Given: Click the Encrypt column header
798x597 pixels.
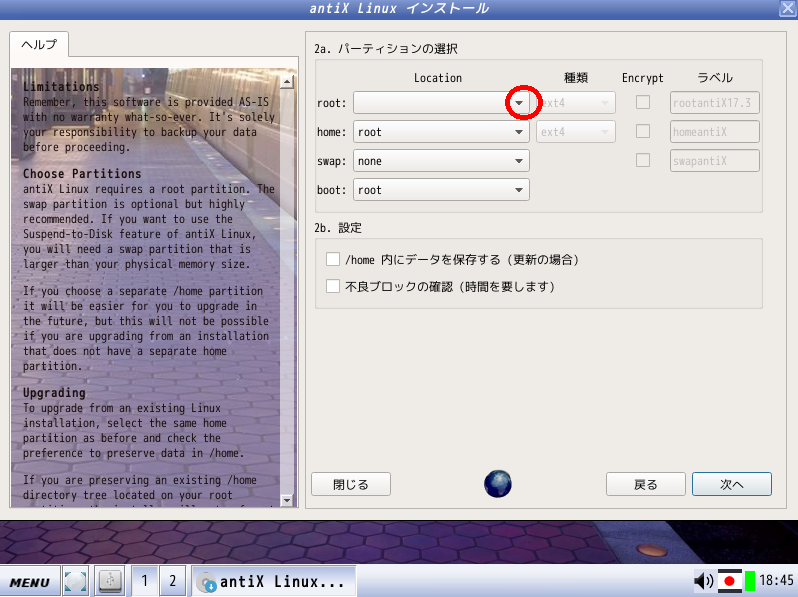Looking at the screenshot, I should pos(642,78).
